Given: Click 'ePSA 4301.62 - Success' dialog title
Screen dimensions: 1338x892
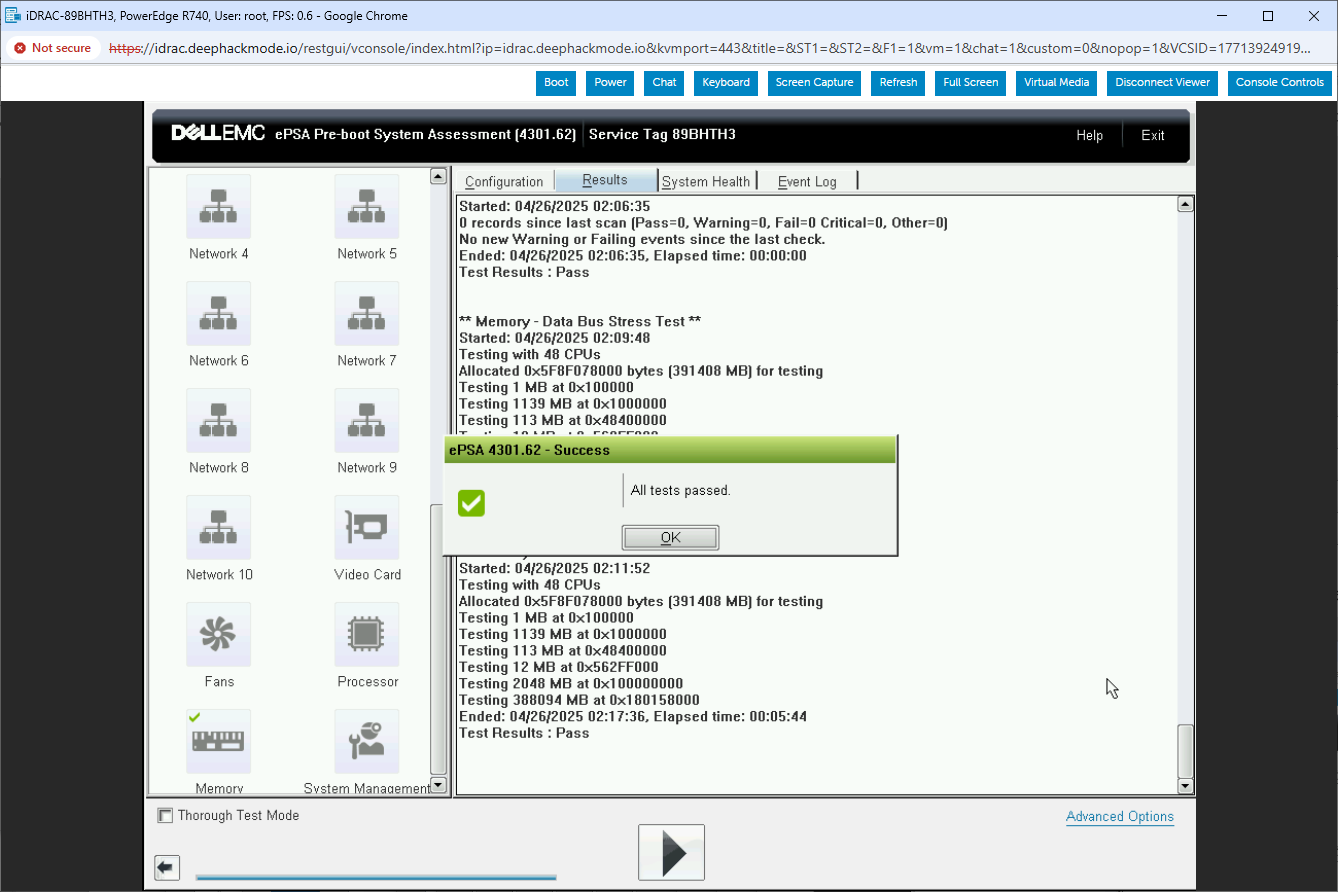Looking at the screenshot, I should (529, 450).
